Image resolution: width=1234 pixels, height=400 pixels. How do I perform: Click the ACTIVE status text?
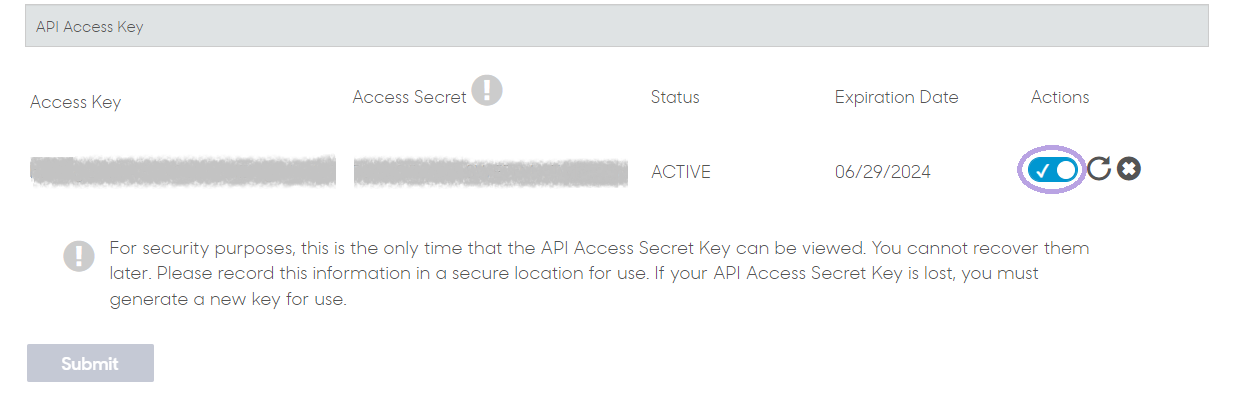tap(681, 172)
